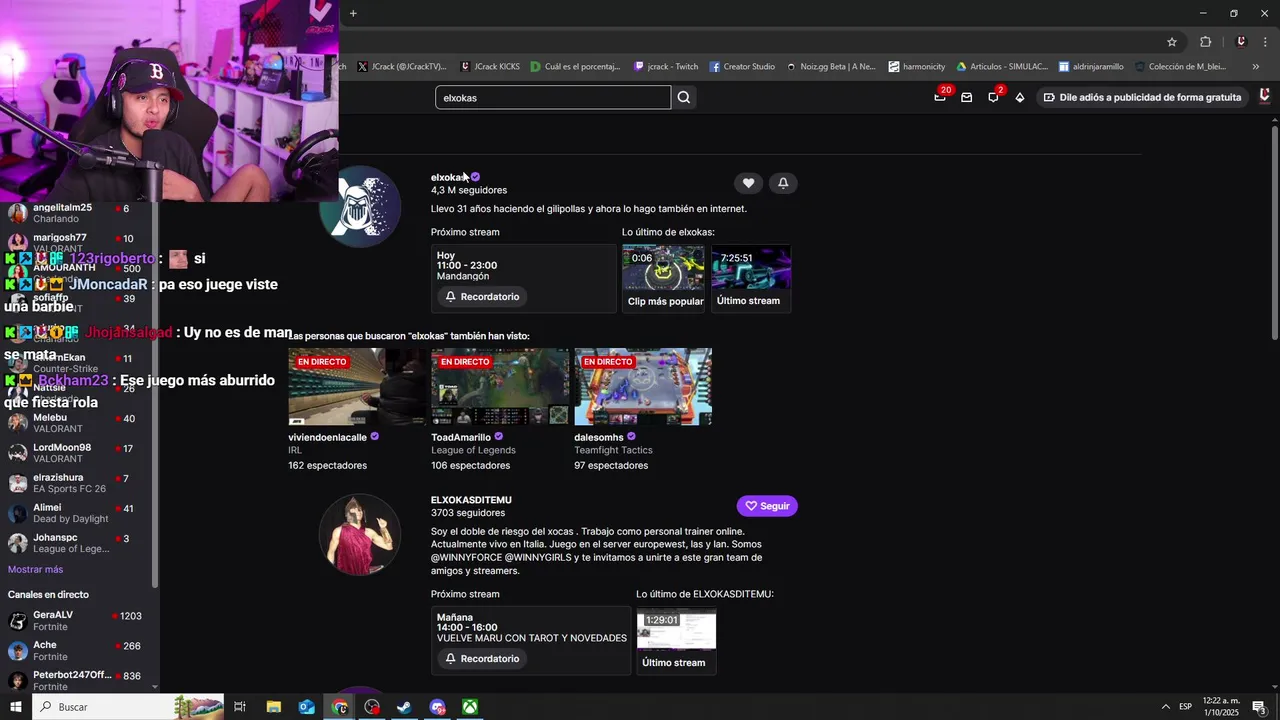Image resolution: width=1280 pixels, height=720 pixels.
Task: Select Alimei Dead by Daylight channel
Action: tap(78, 513)
